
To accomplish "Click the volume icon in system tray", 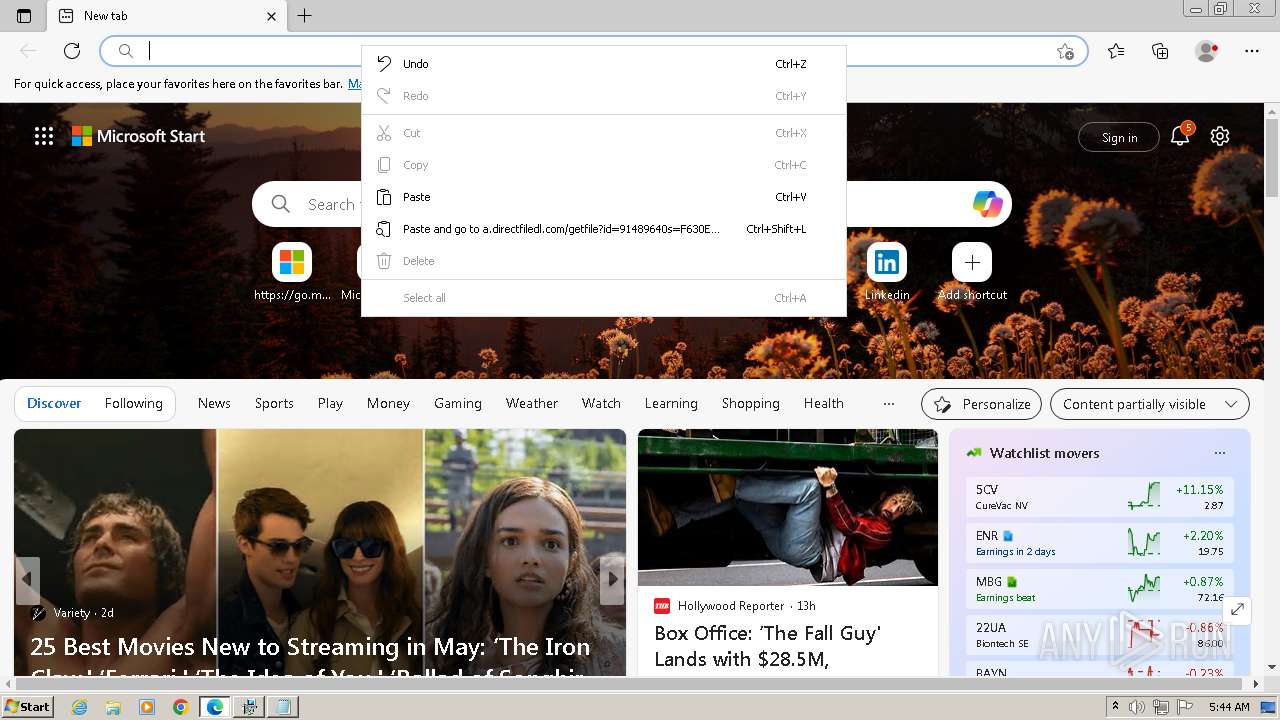I will 1137,707.
